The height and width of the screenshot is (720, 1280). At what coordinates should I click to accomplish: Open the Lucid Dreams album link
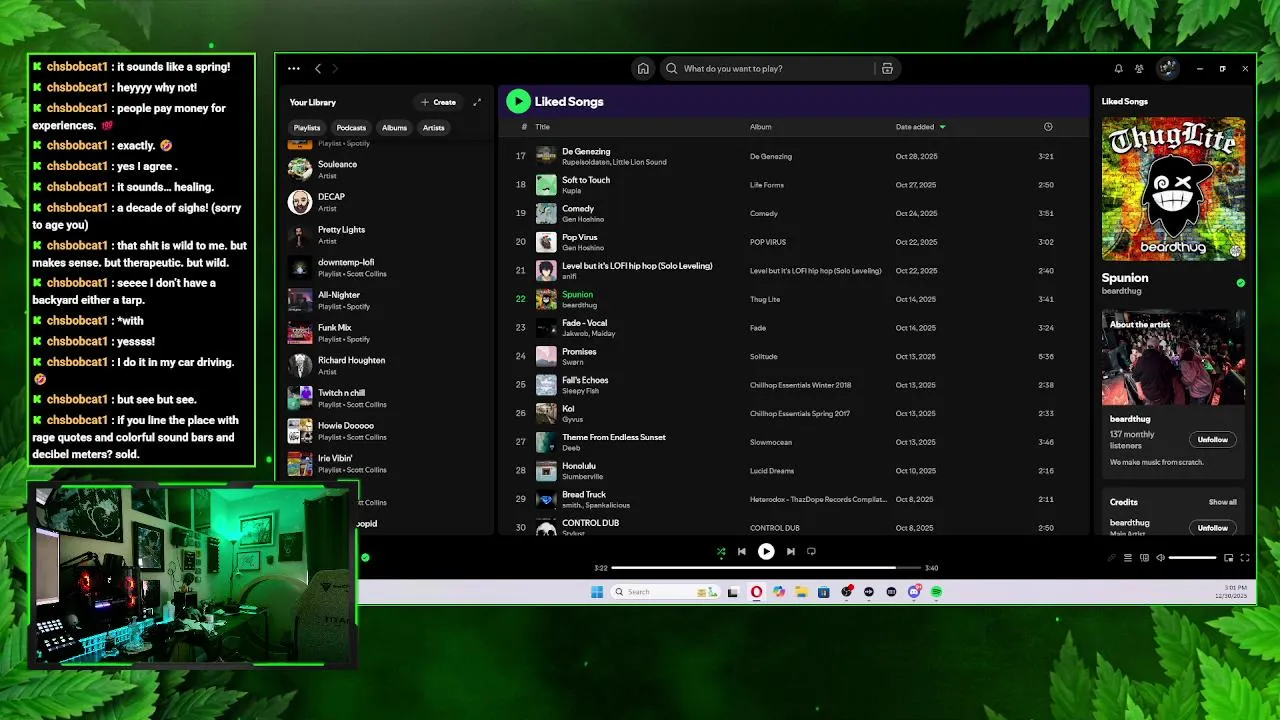pyautogui.click(x=771, y=471)
